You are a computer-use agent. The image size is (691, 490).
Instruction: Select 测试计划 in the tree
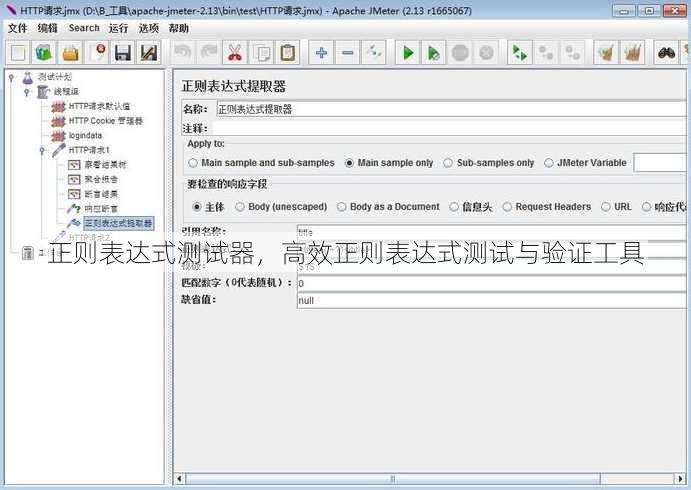click(55, 77)
